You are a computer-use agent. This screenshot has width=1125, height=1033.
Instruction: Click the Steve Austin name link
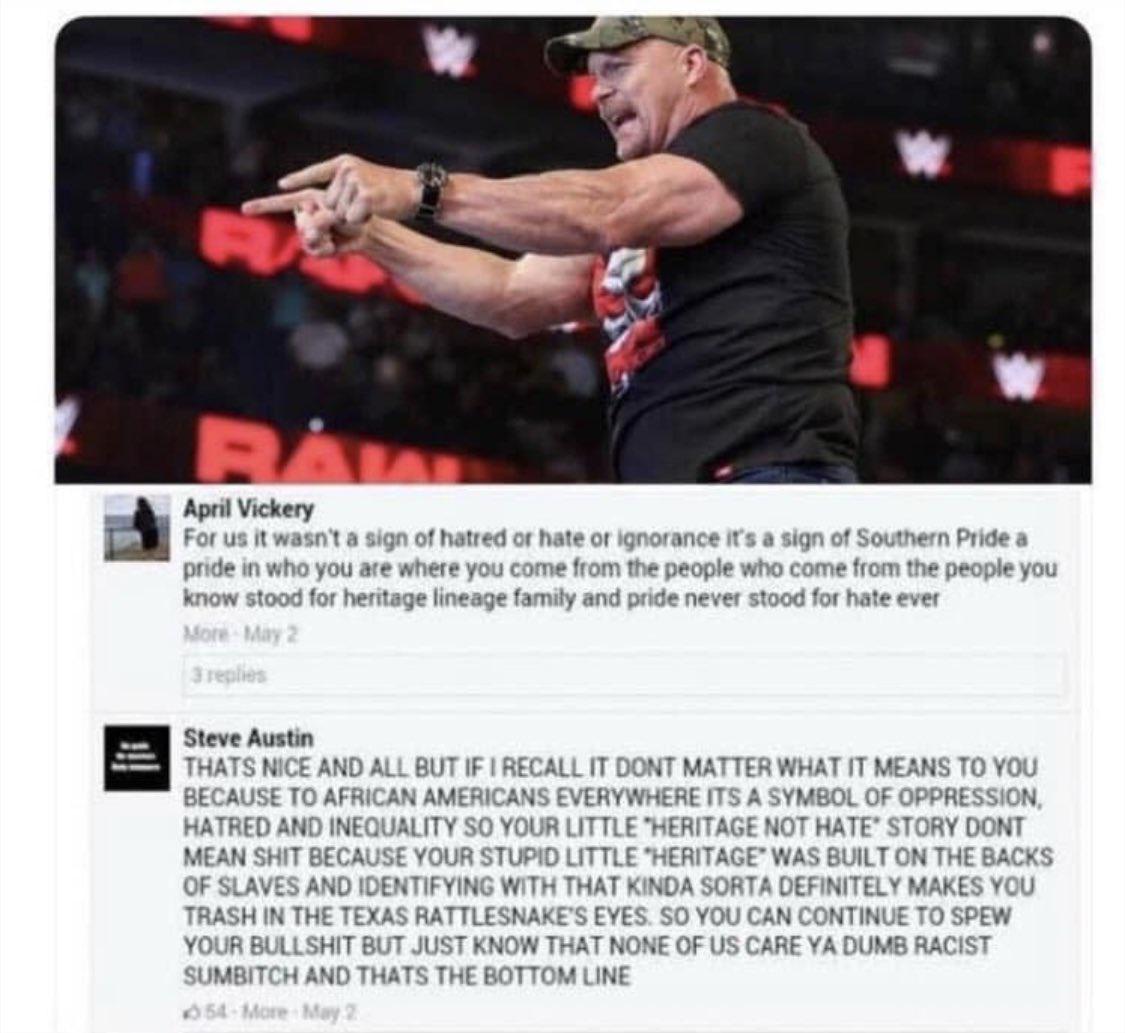point(248,737)
